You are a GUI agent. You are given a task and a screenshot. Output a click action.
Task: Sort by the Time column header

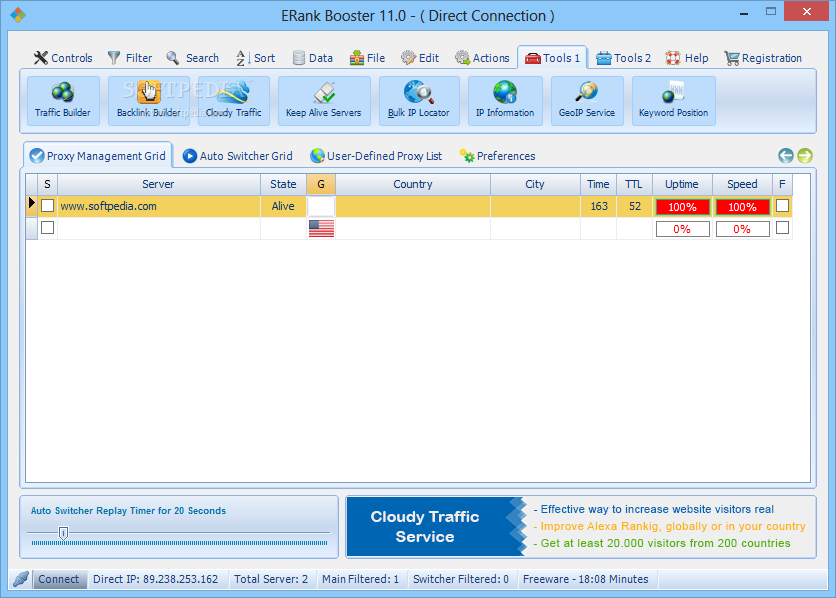pyautogui.click(x=598, y=184)
